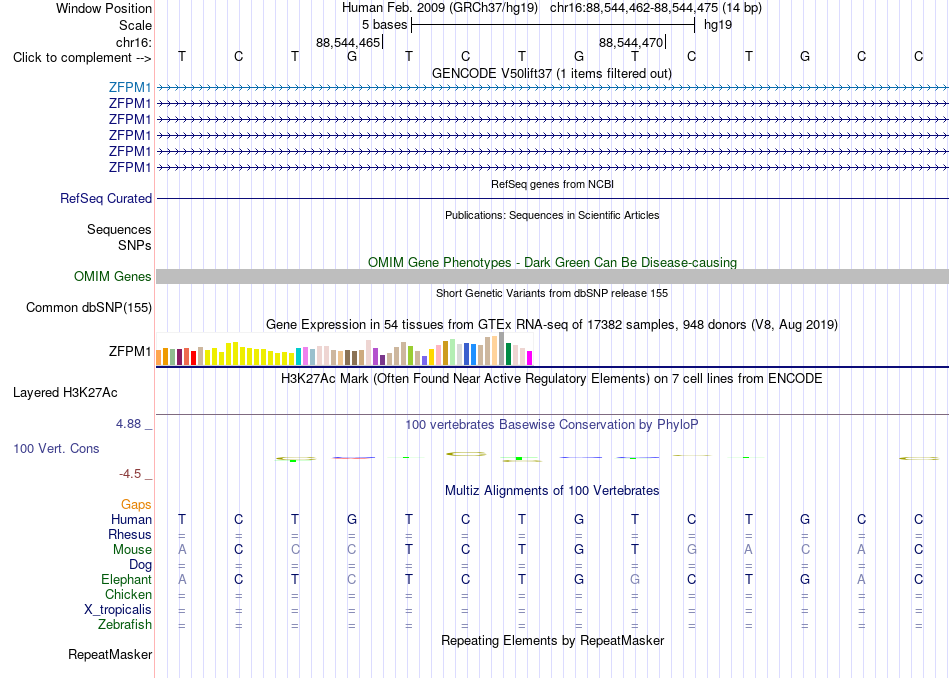Click the magenta bar ending GTEx chart

coord(530,358)
